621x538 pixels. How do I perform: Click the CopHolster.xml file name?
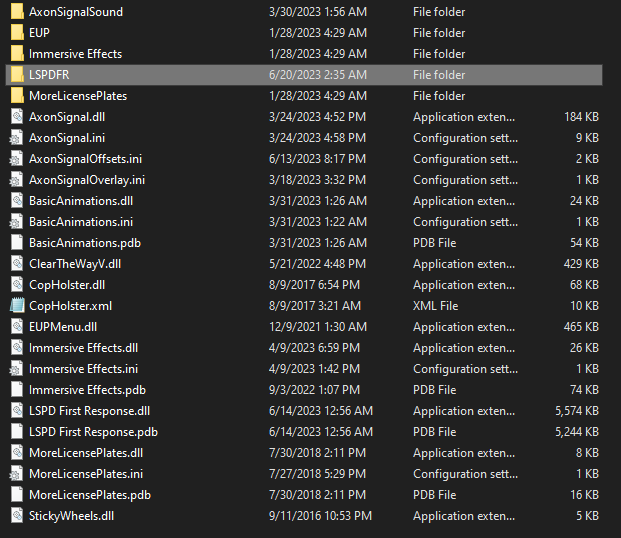[70, 306]
